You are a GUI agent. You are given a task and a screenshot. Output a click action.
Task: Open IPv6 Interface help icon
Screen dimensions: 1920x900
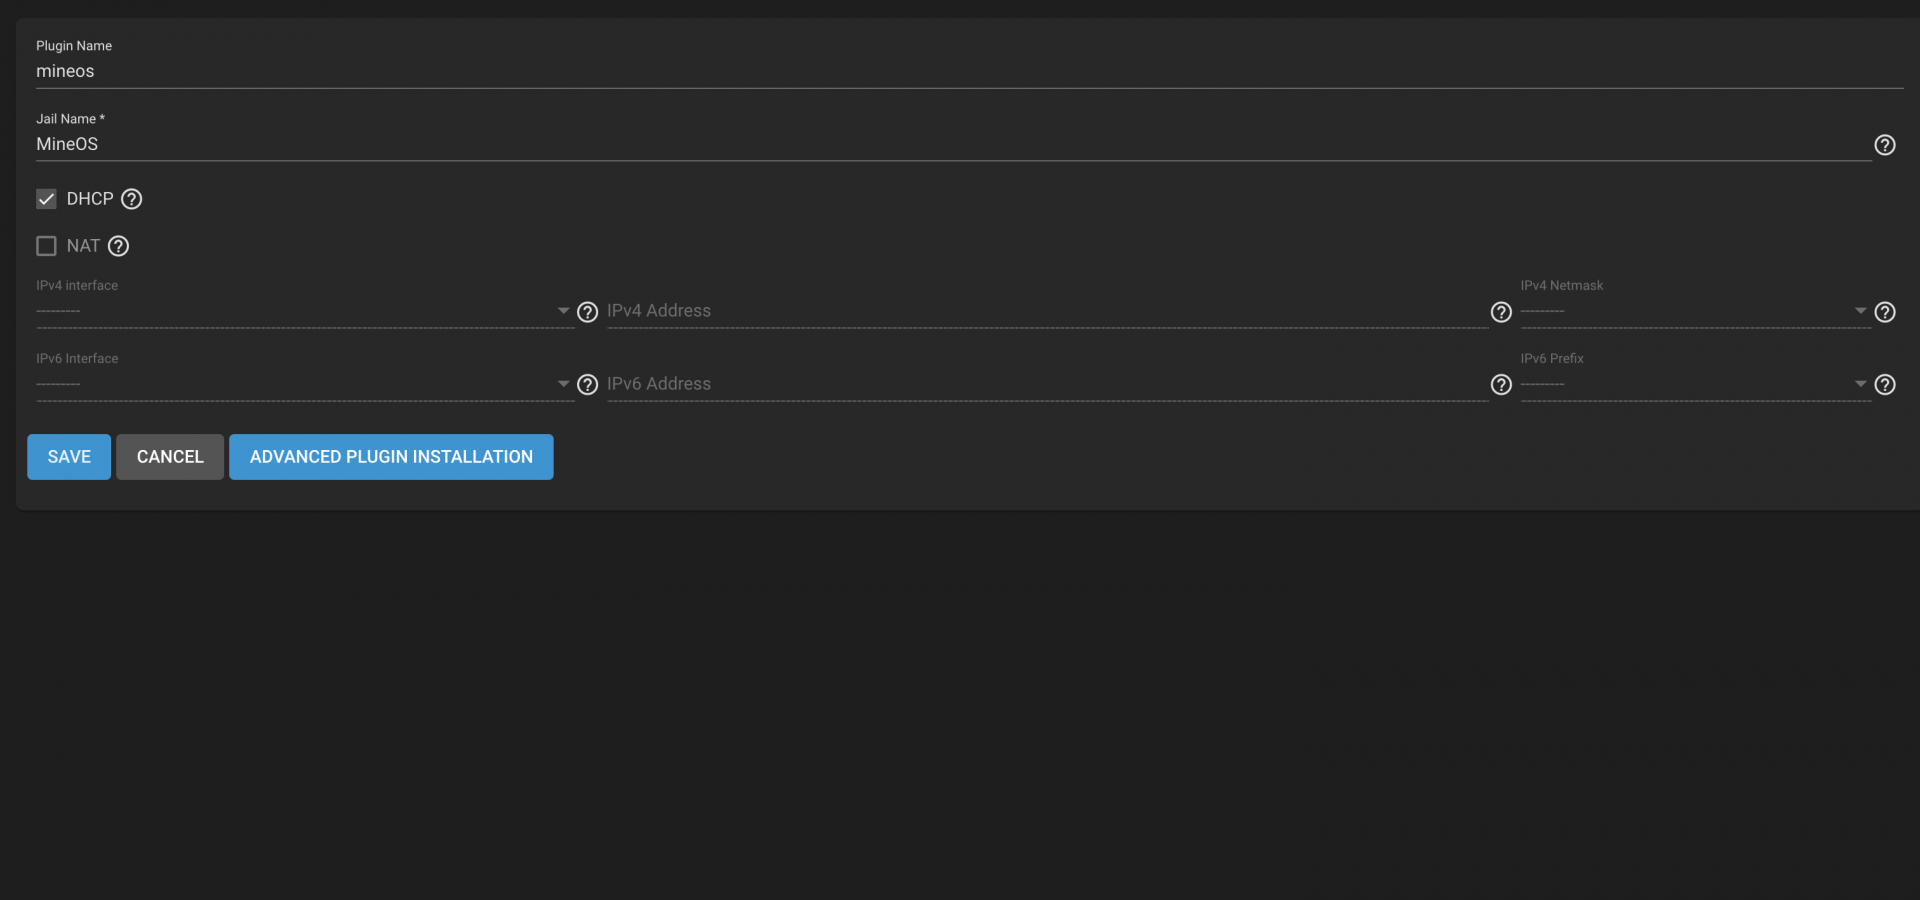point(588,385)
